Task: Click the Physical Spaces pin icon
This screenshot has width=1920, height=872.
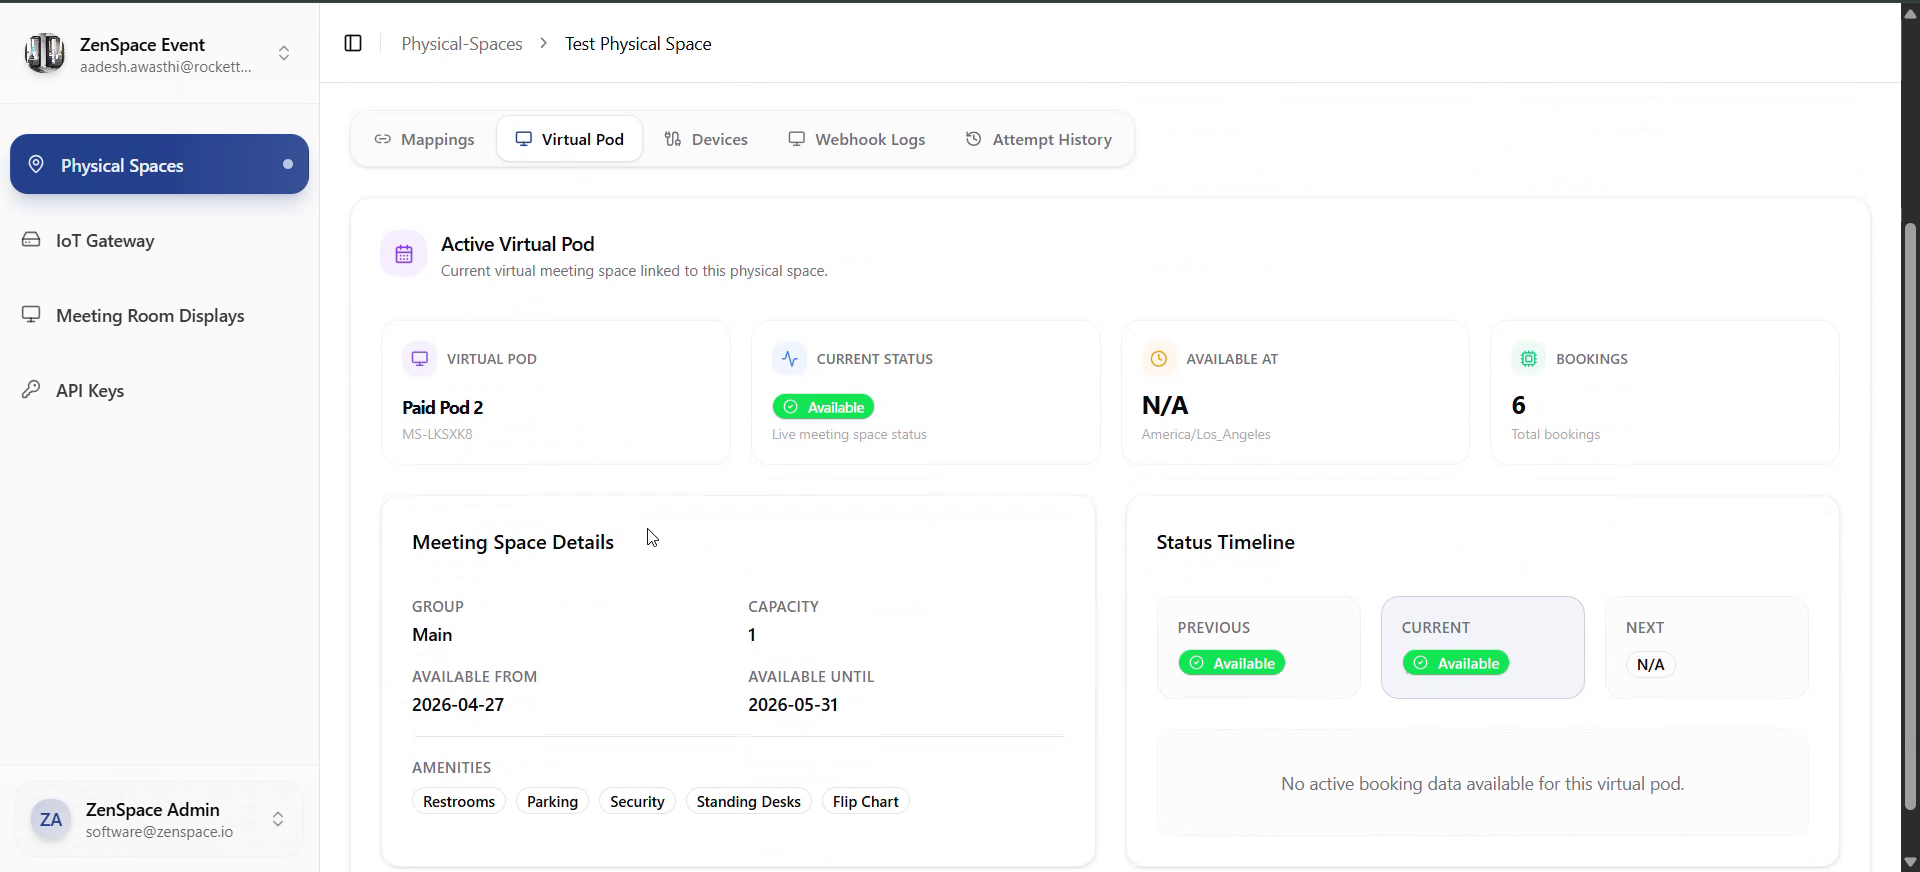Action: (36, 164)
